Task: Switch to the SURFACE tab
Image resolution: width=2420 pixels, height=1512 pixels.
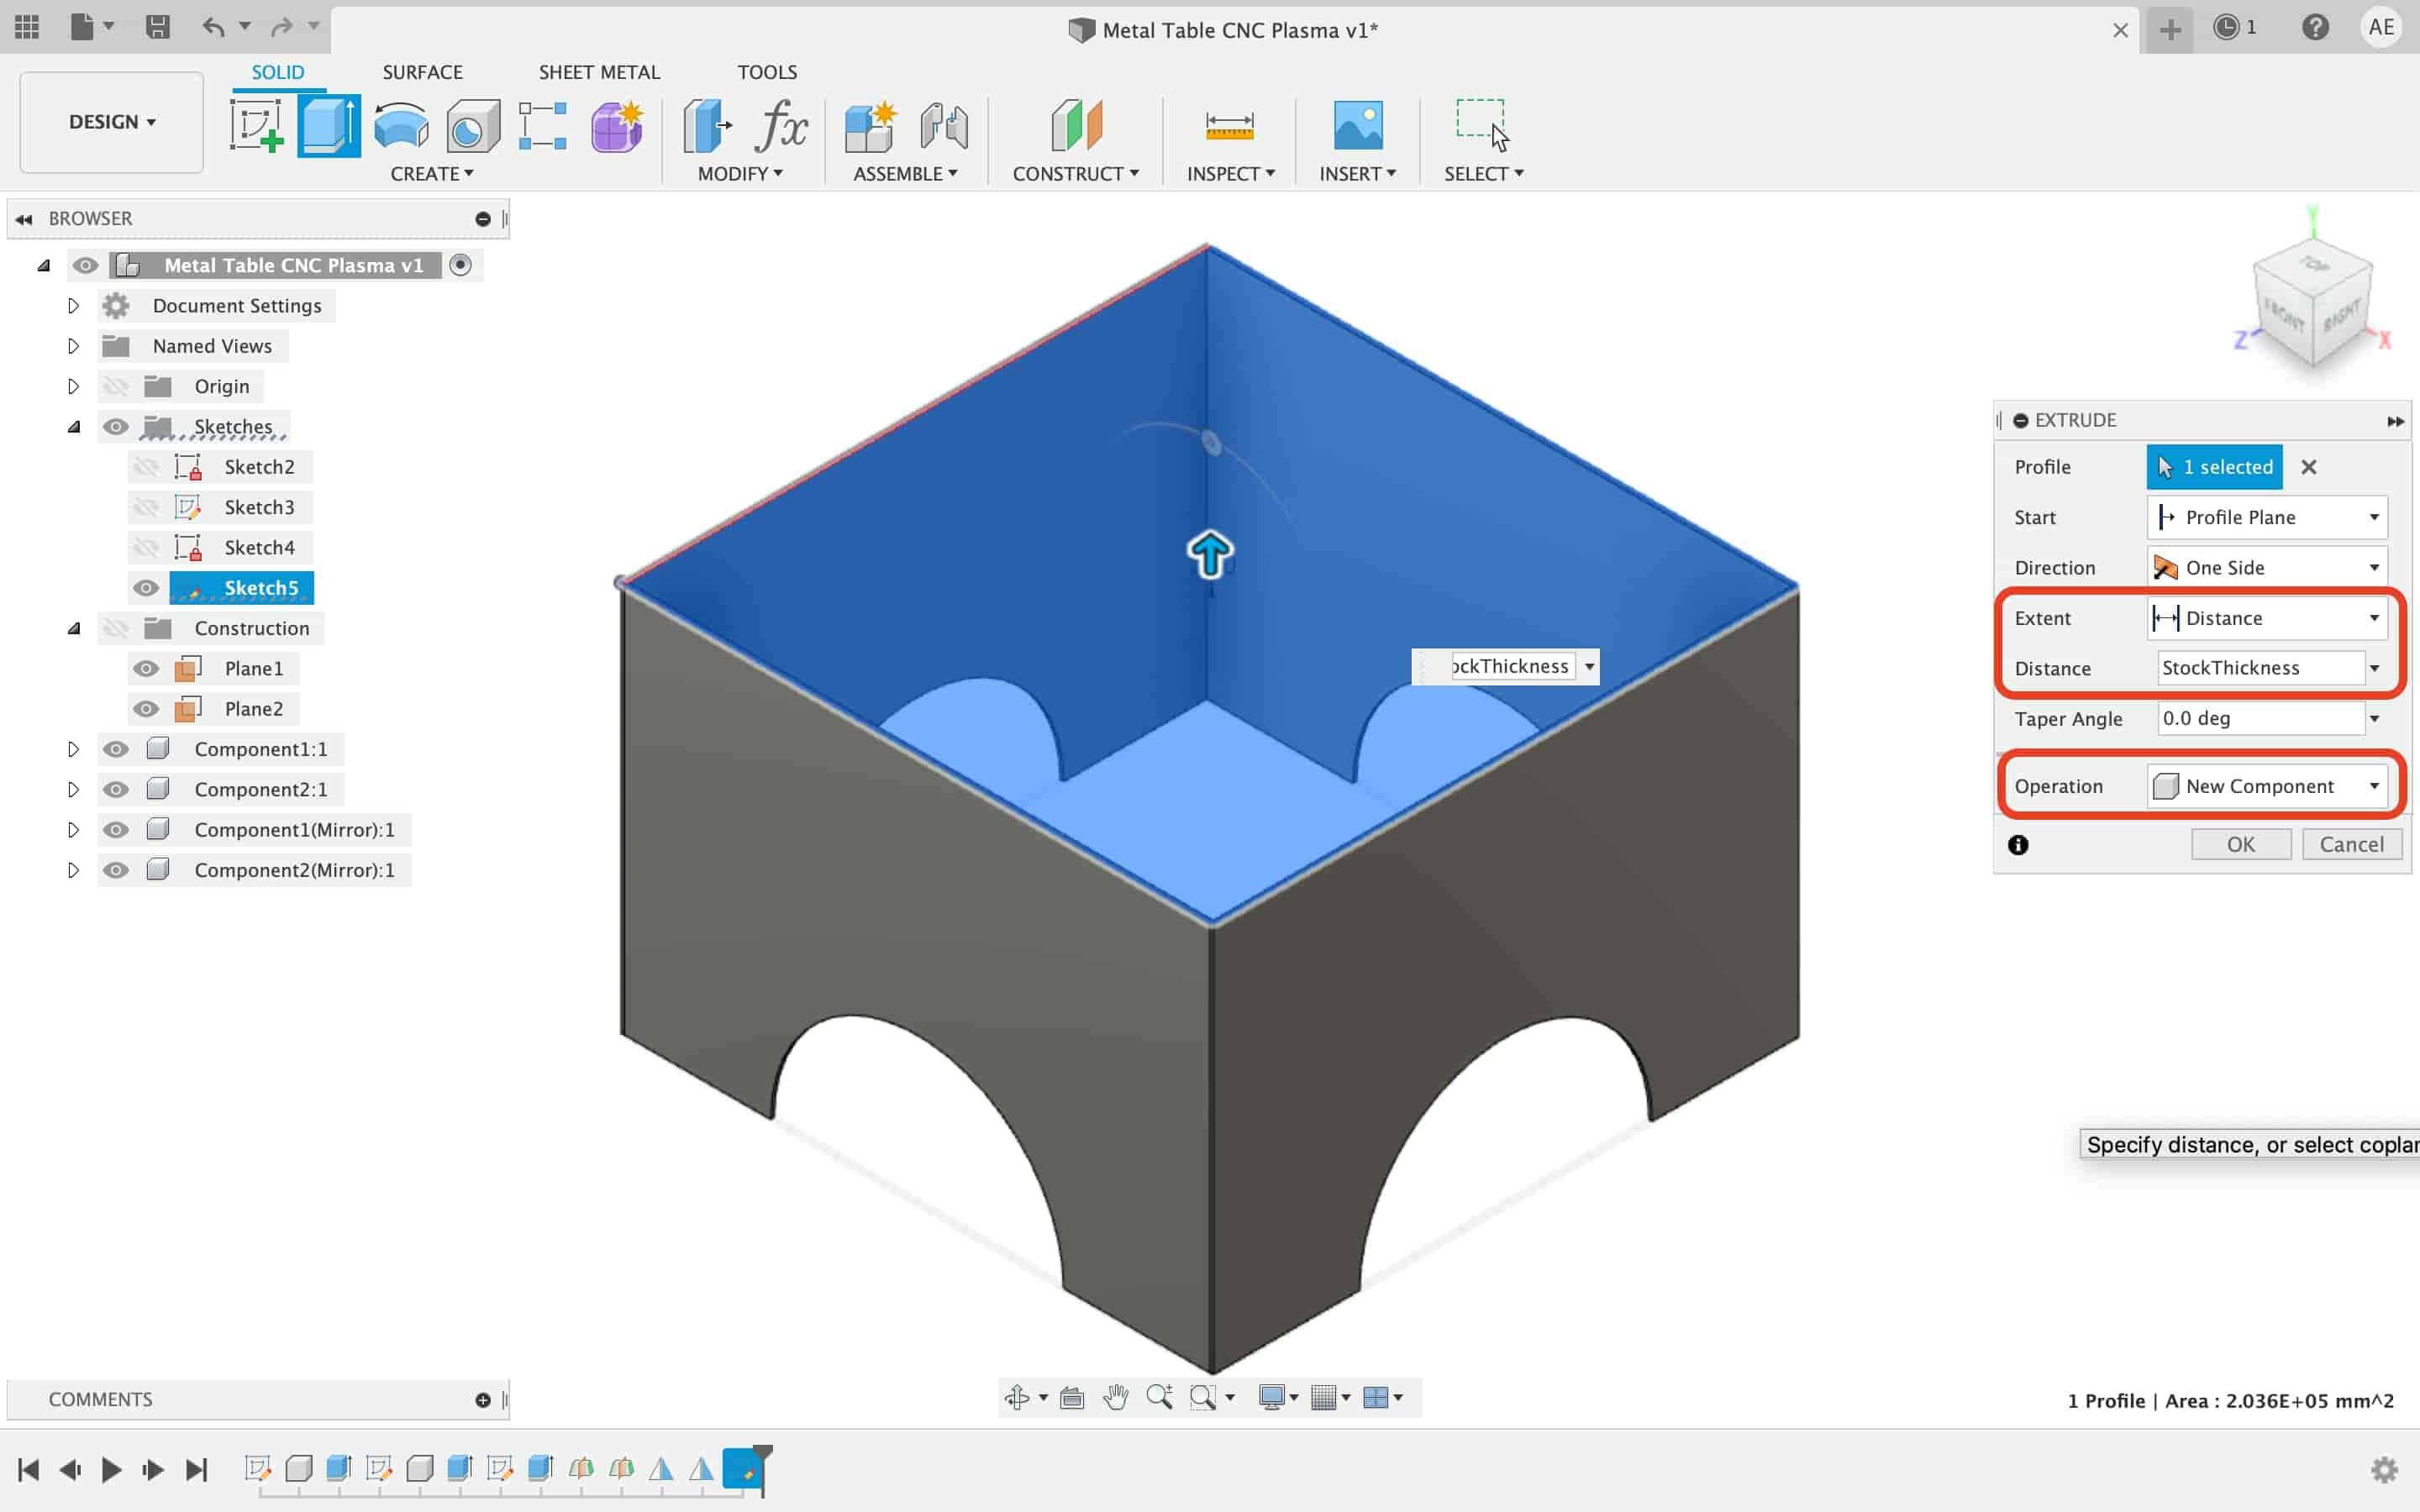Action: click(x=422, y=72)
